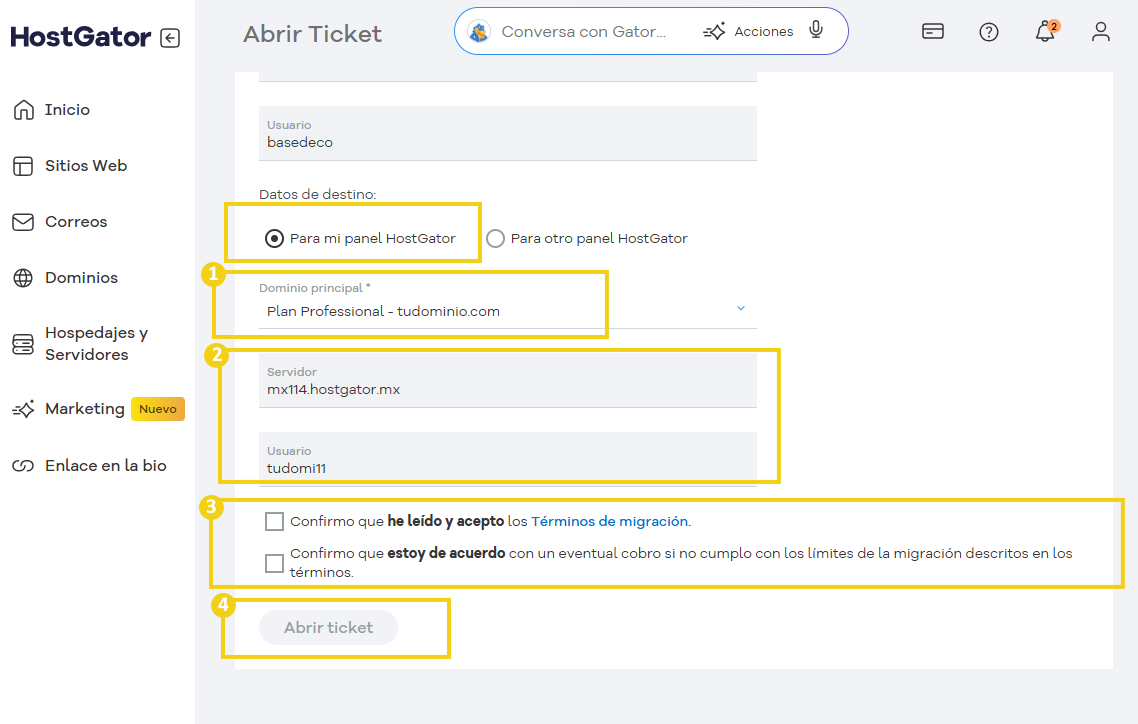Viewport: 1138px width, 724px height.
Task: Select the Sitios Web icon
Action: (22, 165)
